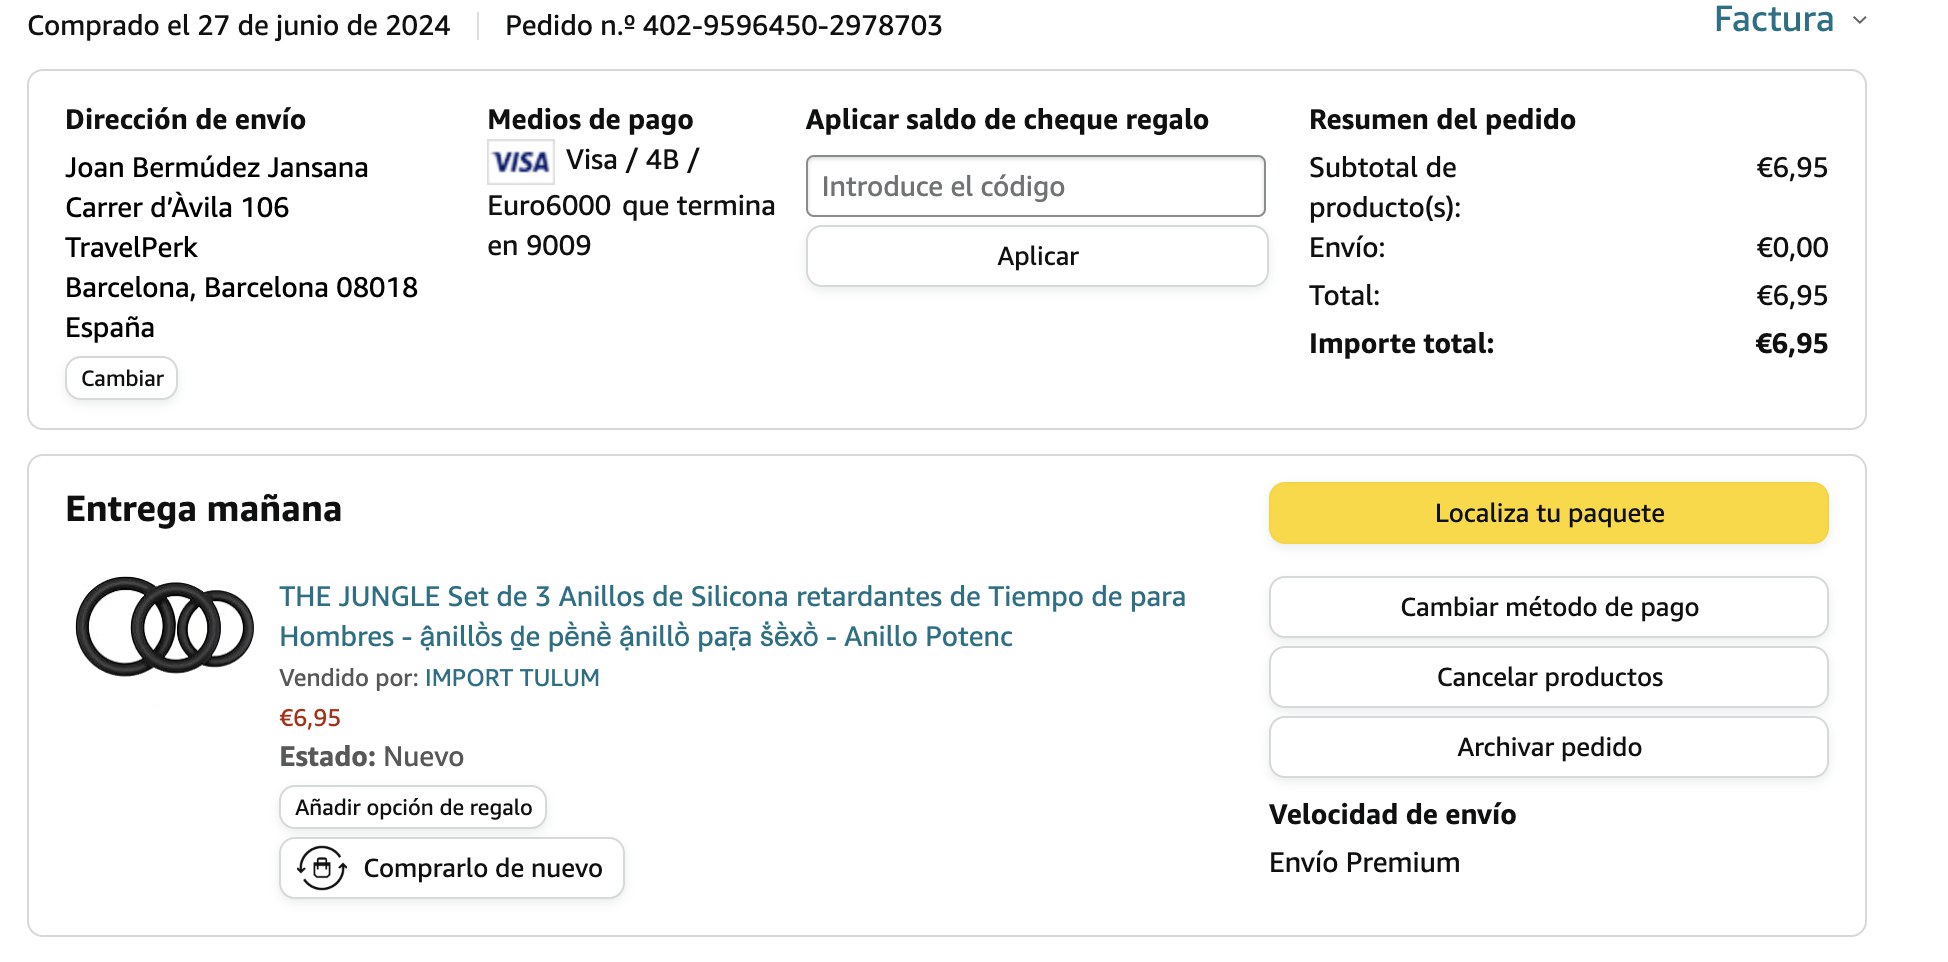
Task: Open the Factura invoice menu label
Action: pyautogui.click(x=1773, y=20)
